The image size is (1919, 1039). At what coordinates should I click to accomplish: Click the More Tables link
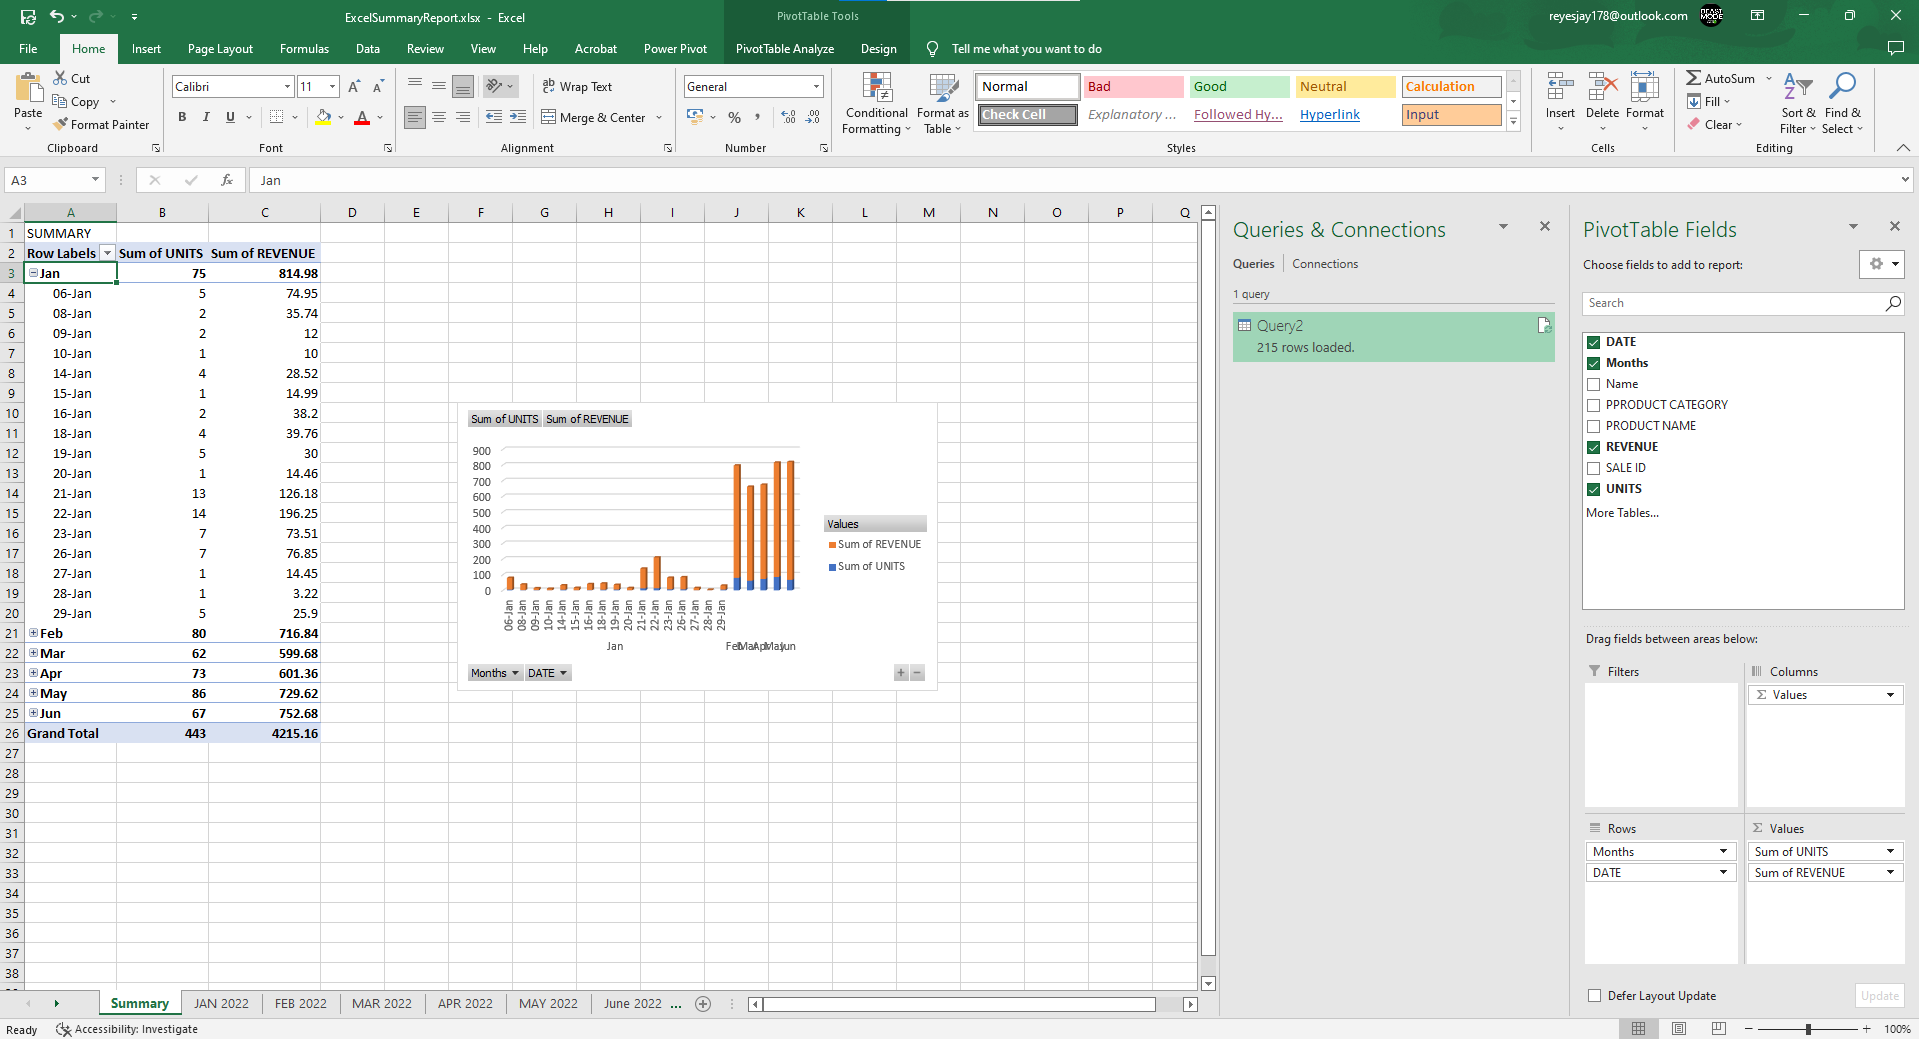[1622, 513]
